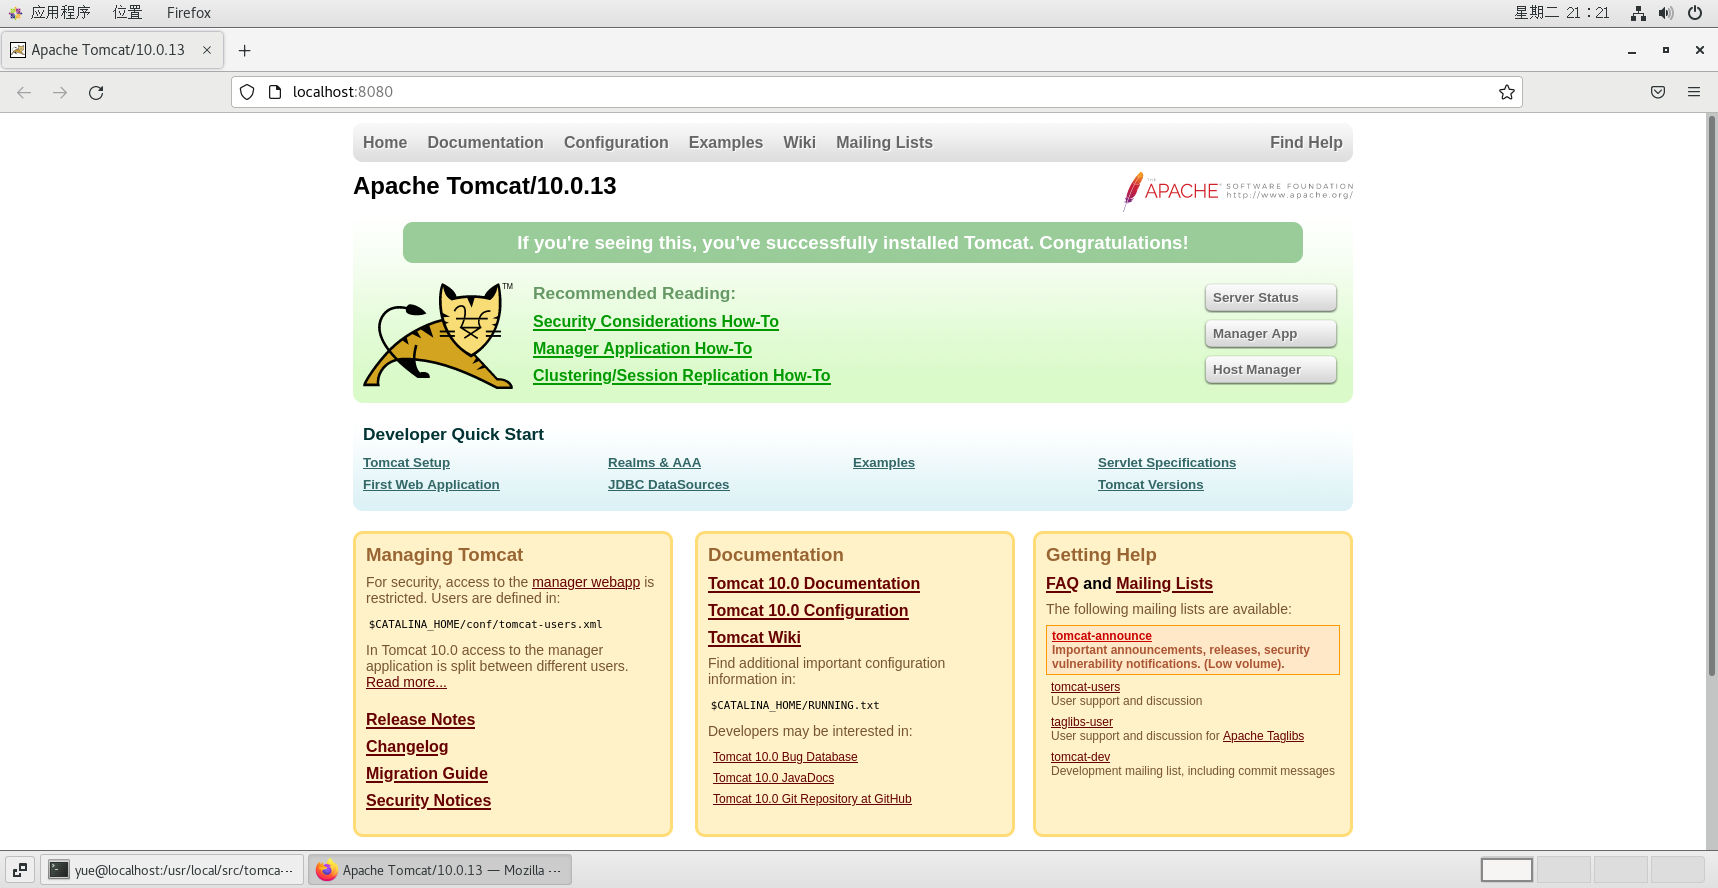Close the Apache Tomcat tab

(207, 50)
